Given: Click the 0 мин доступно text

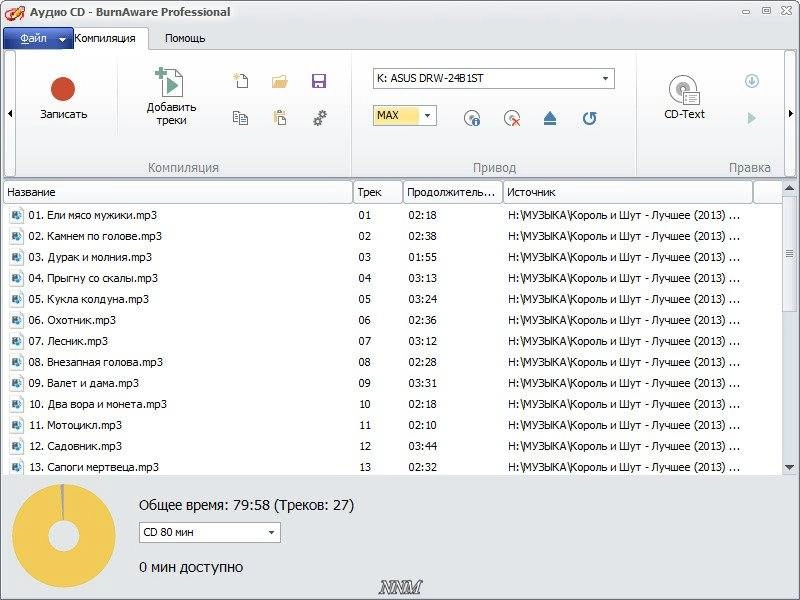Looking at the screenshot, I should pyautogui.click(x=191, y=567).
